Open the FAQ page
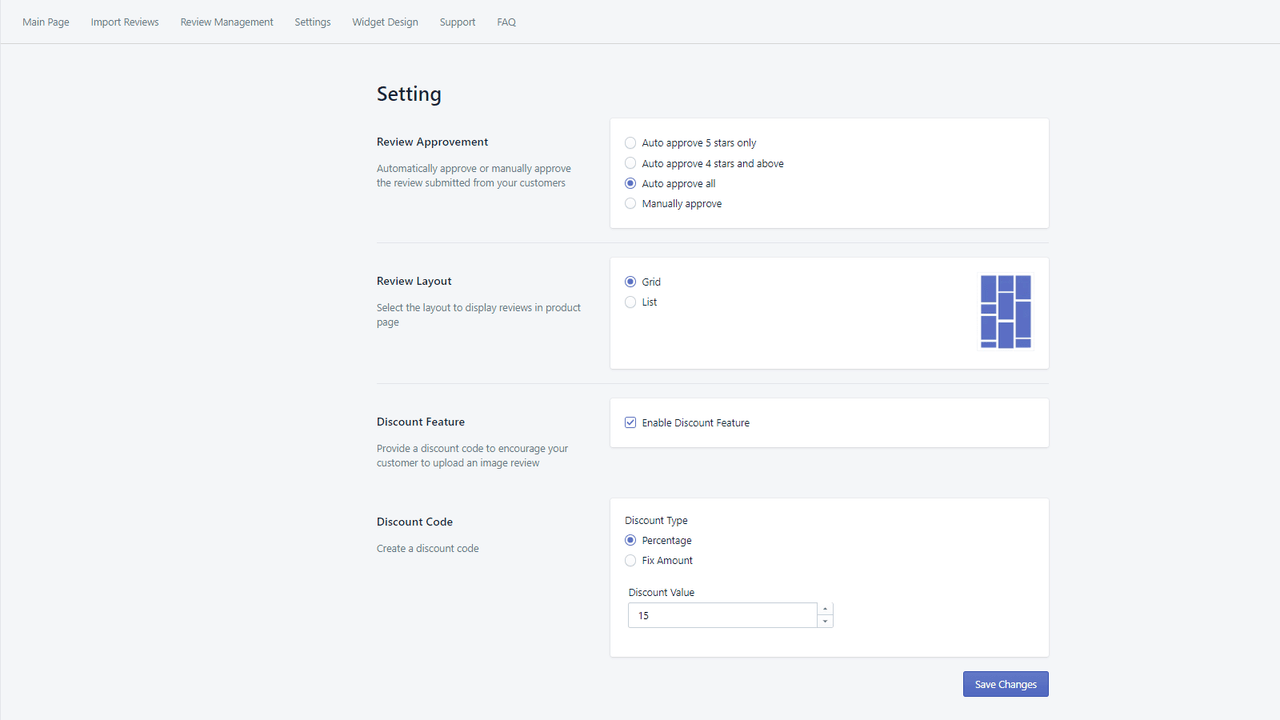The image size is (1280, 720). pyautogui.click(x=507, y=22)
